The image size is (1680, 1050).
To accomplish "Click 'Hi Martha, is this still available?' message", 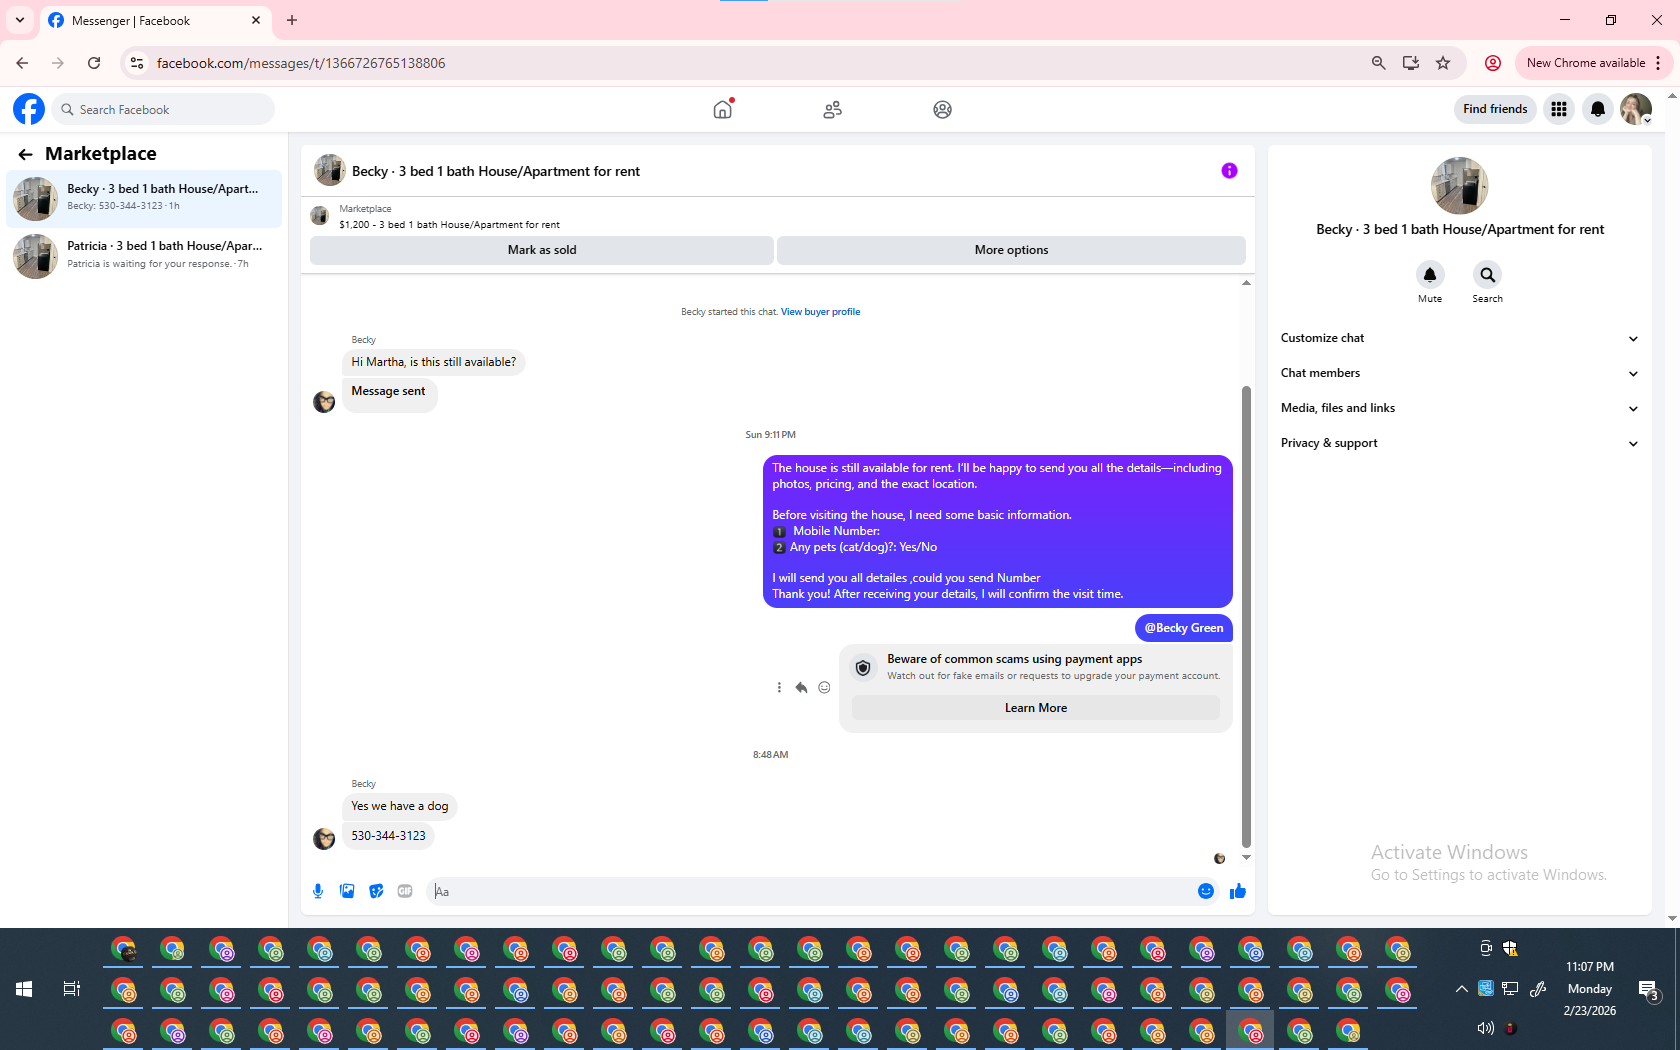I will 434,362.
